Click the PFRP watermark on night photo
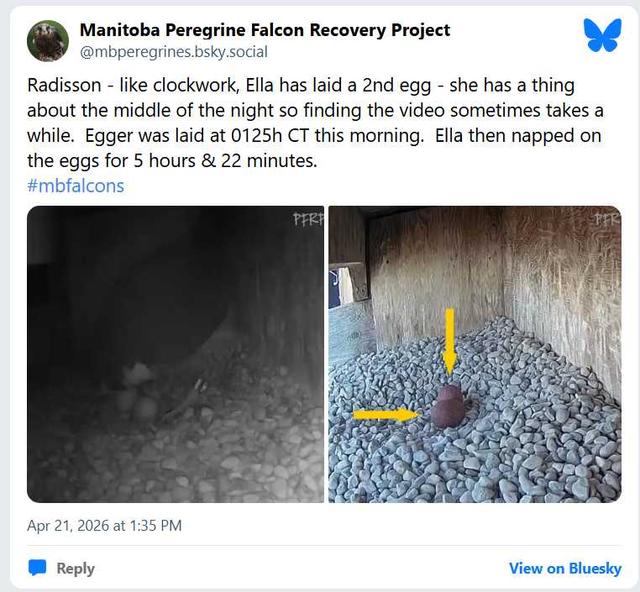 click(x=308, y=219)
